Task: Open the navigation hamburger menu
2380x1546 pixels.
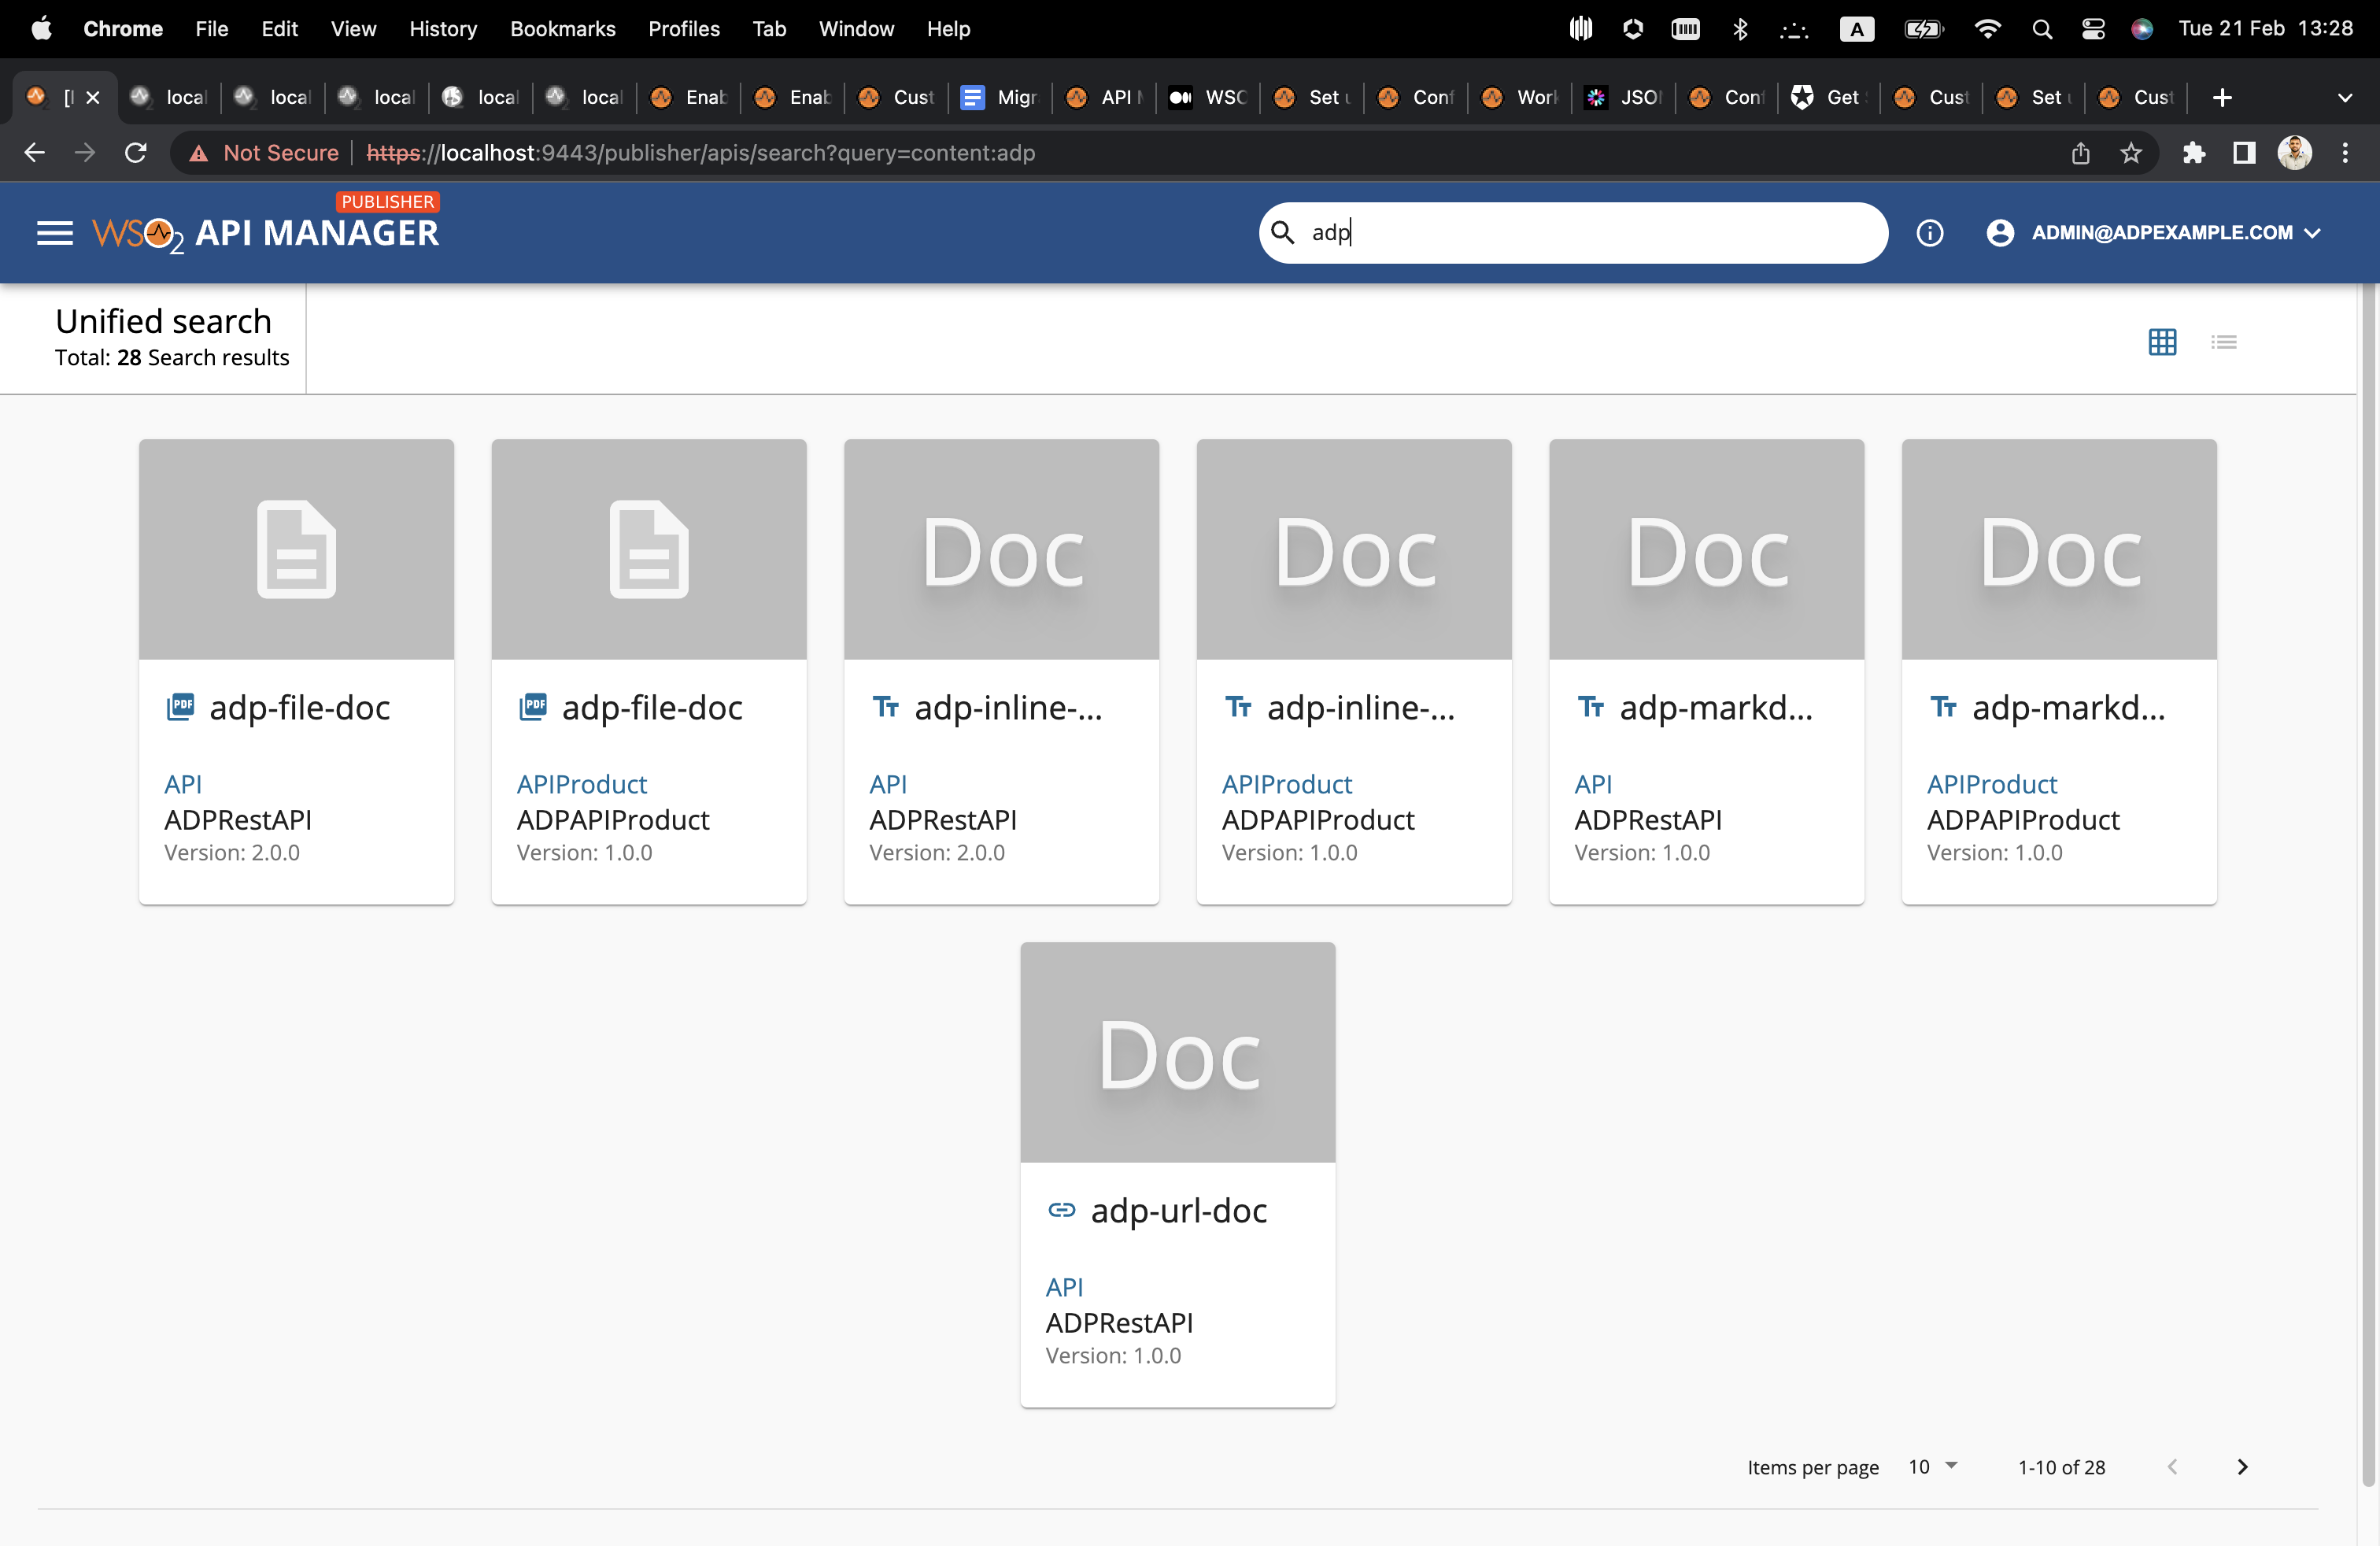Action: point(55,232)
